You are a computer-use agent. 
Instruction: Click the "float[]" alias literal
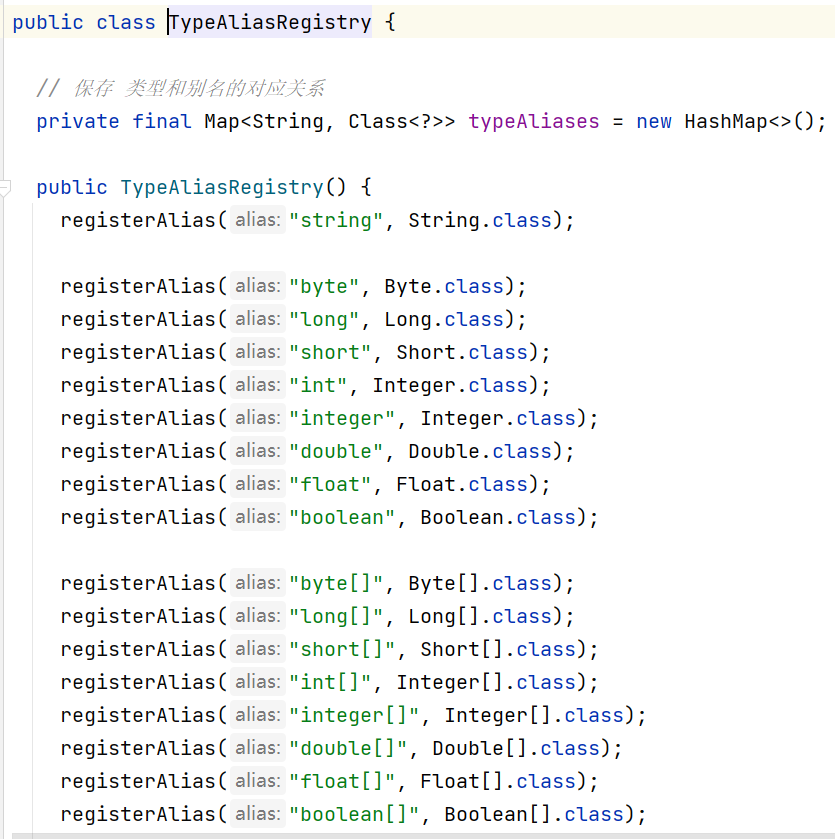[342, 782]
